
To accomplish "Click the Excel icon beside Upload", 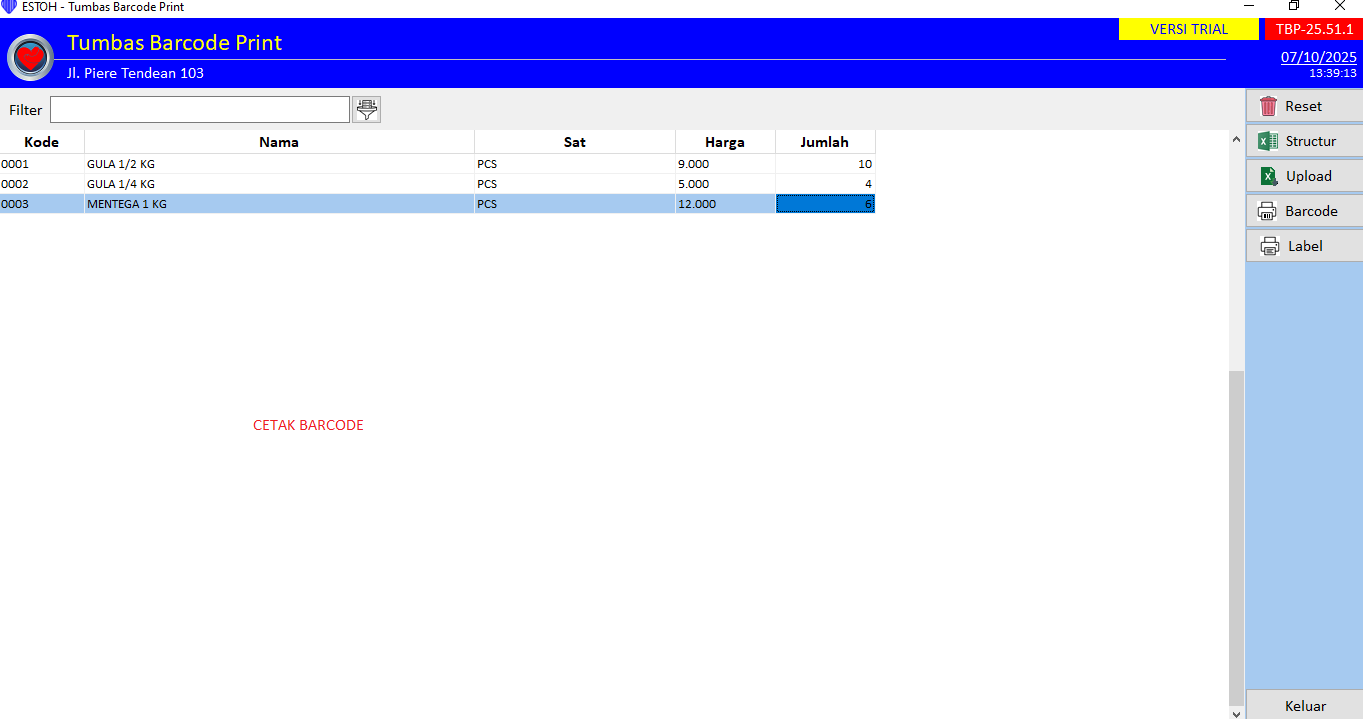I will click(x=1268, y=176).
